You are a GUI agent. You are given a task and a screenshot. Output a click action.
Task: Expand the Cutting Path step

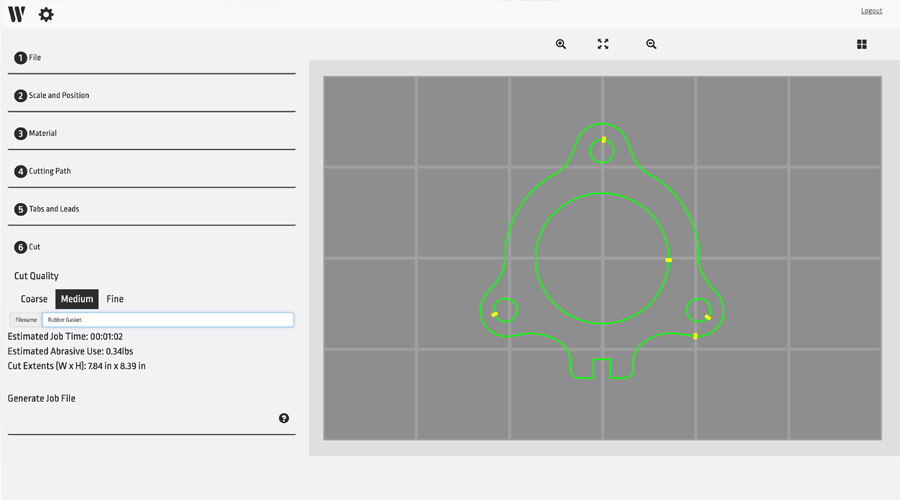pyautogui.click(x=152, y=171)
